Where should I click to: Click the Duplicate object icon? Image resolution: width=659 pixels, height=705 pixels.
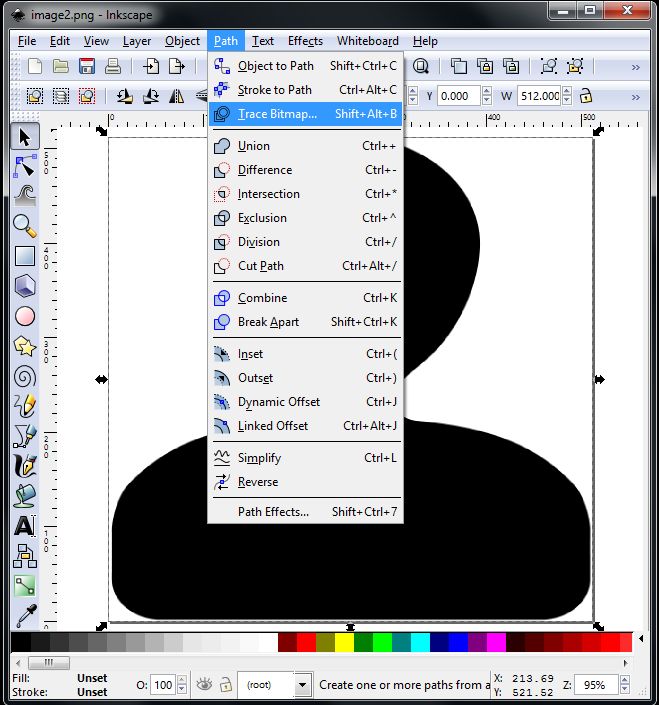[459, 67]
